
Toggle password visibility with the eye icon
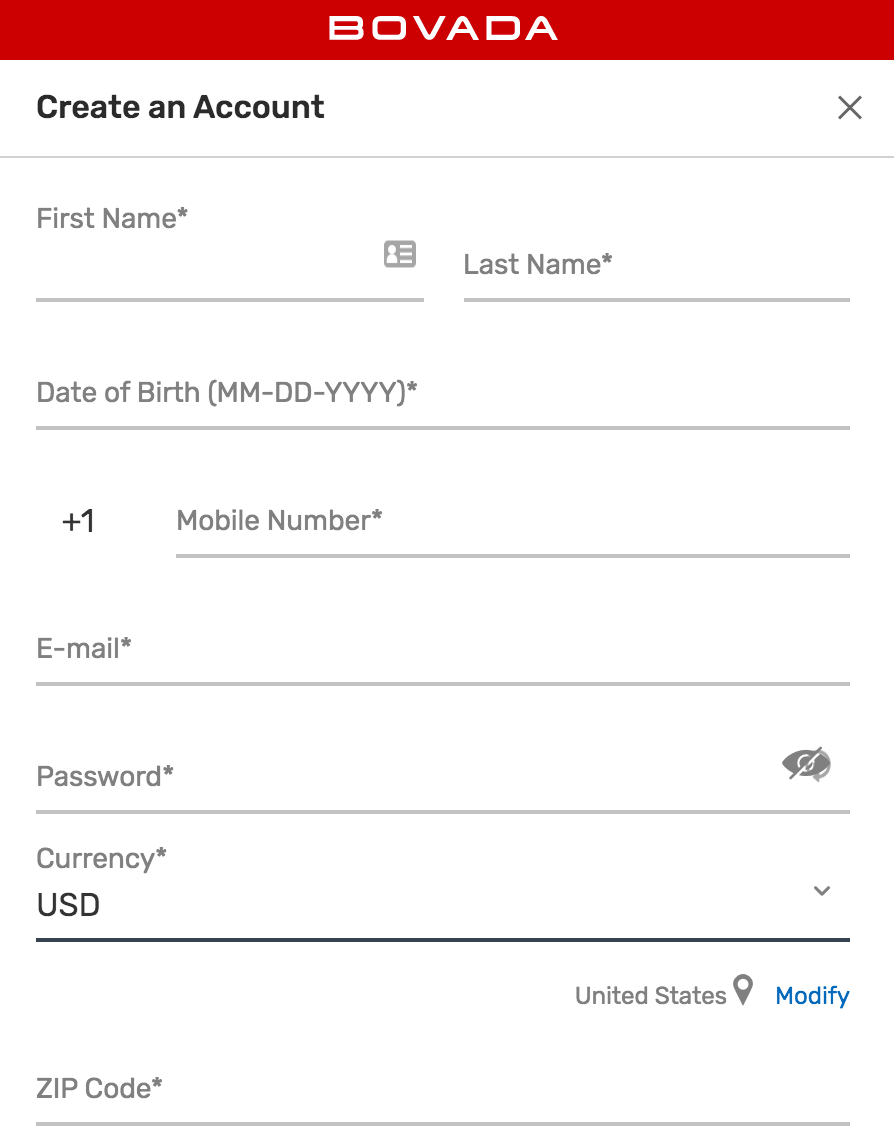[x=807, y=764]
